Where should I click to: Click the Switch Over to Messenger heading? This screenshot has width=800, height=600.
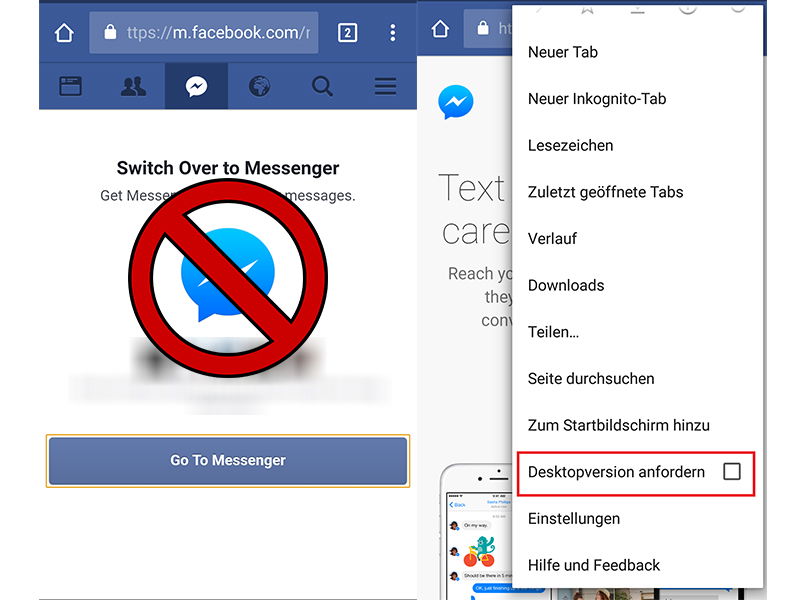228,168
